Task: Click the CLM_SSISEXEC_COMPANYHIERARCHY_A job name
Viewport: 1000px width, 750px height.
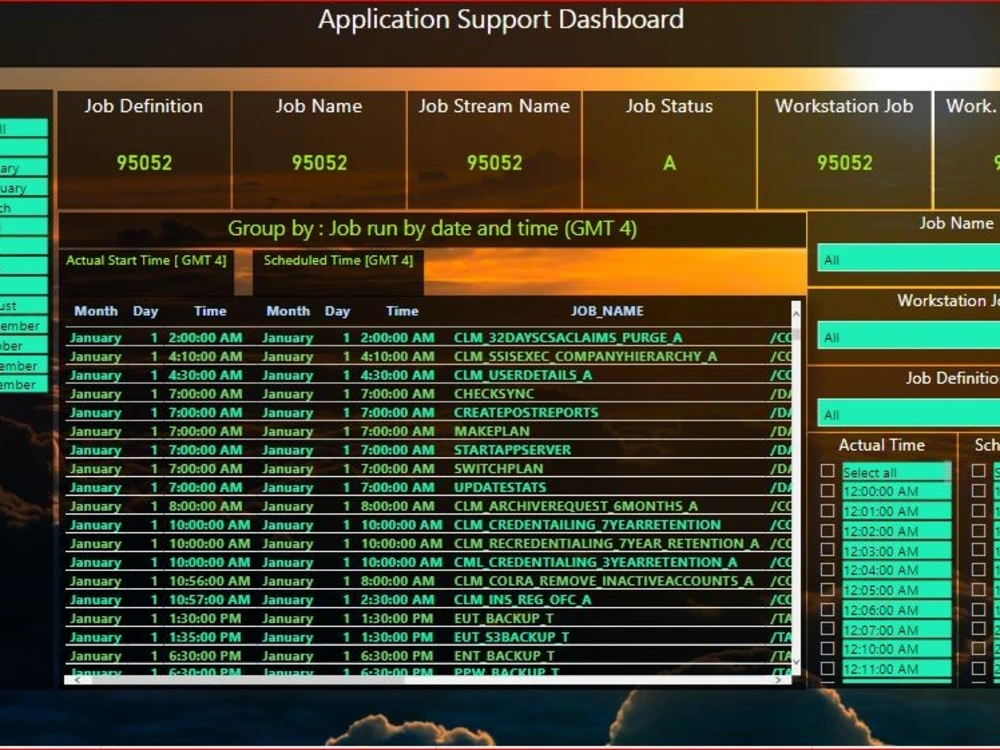Action: coord(585,356)
